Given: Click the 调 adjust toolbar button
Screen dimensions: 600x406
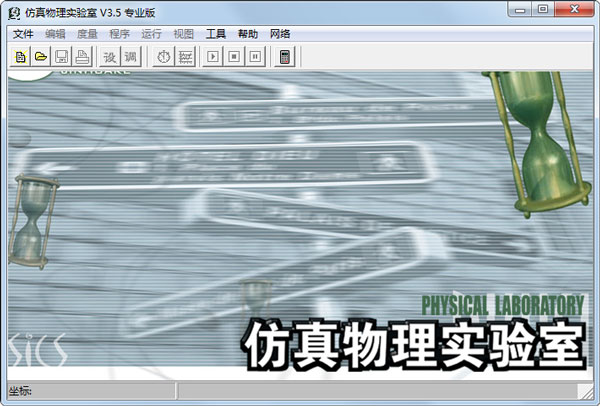Looking at the screenshot, I should click(130, 57).
